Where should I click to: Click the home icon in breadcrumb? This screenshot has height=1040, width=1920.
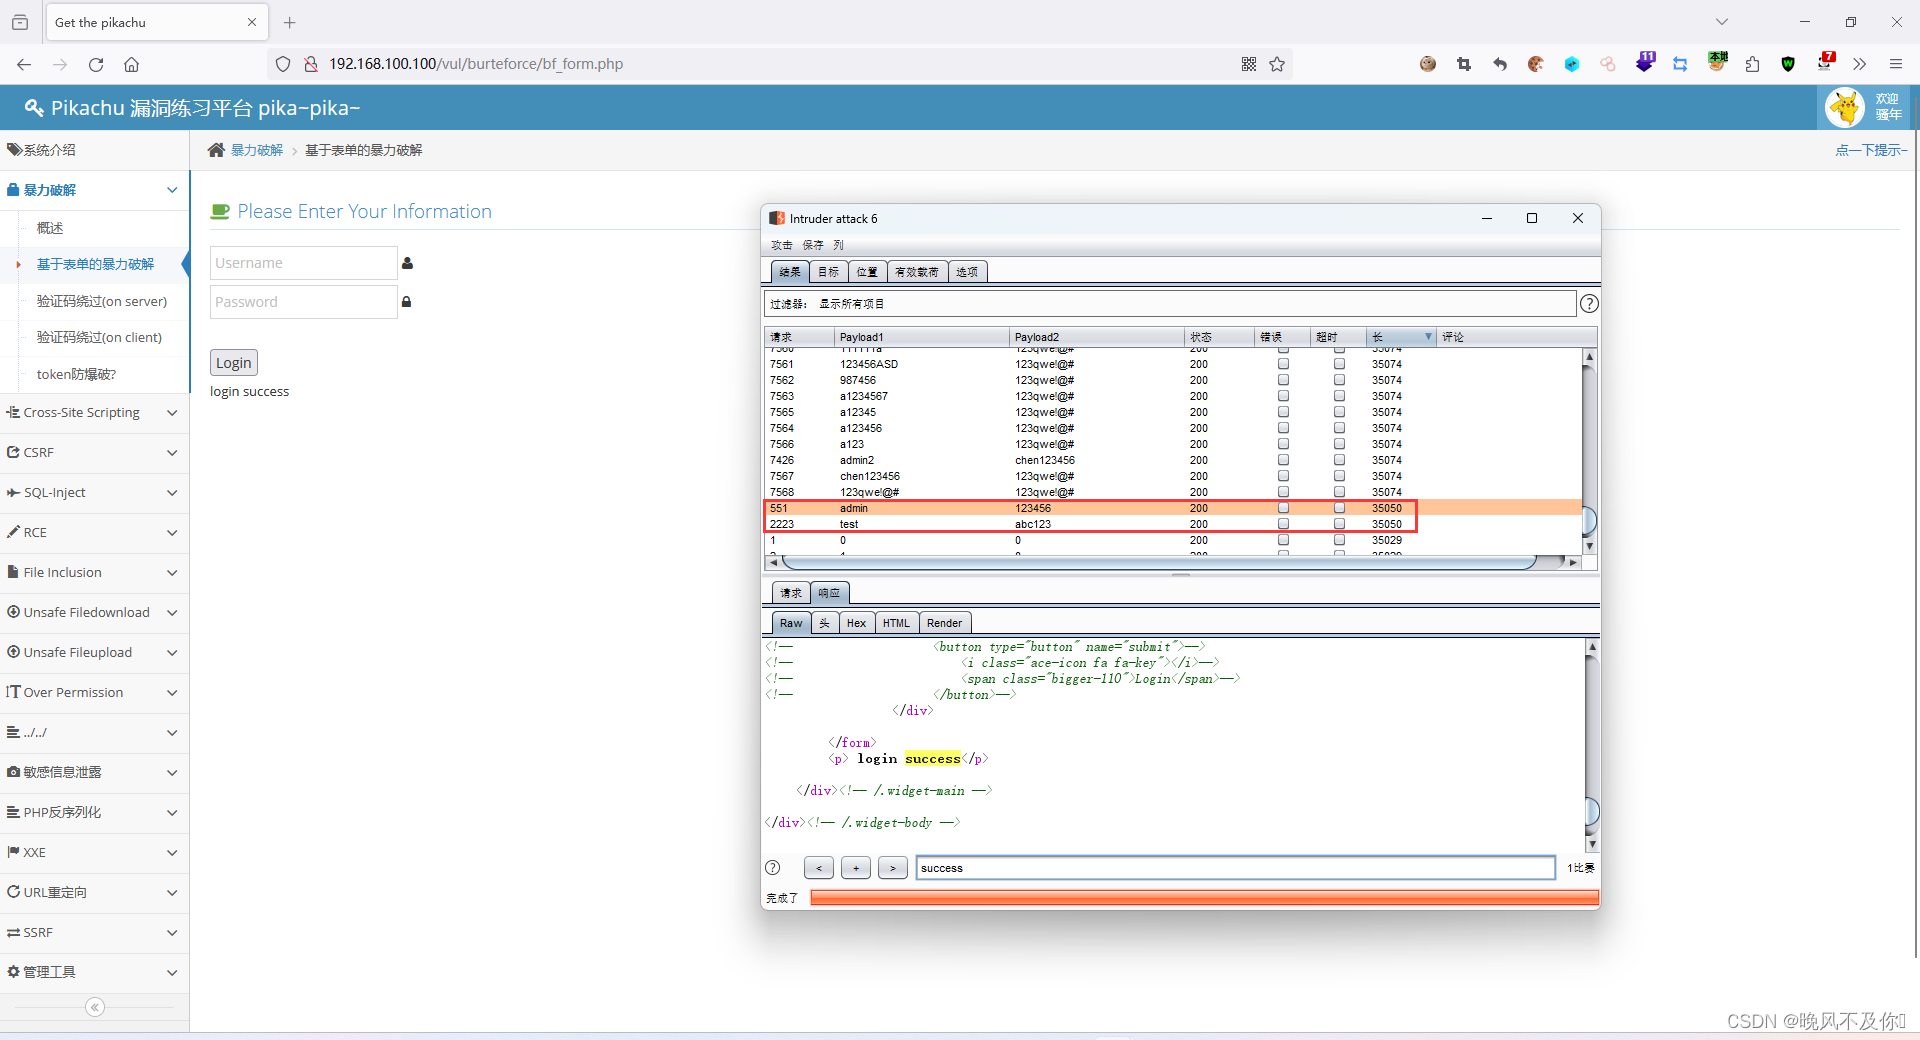point(216,150)
